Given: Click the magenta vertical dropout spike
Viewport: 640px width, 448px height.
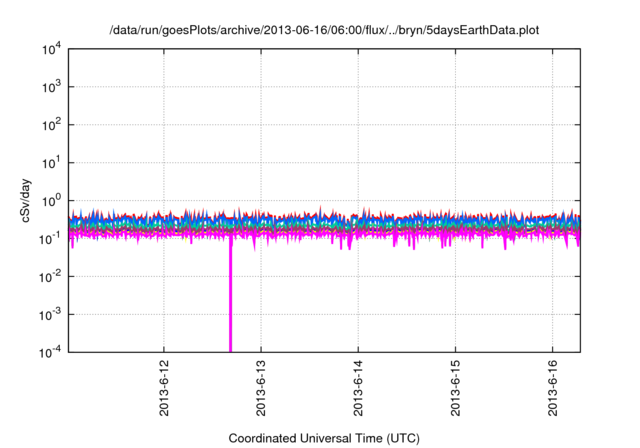Looking at the screenshot, I should [x=230, y=294].
